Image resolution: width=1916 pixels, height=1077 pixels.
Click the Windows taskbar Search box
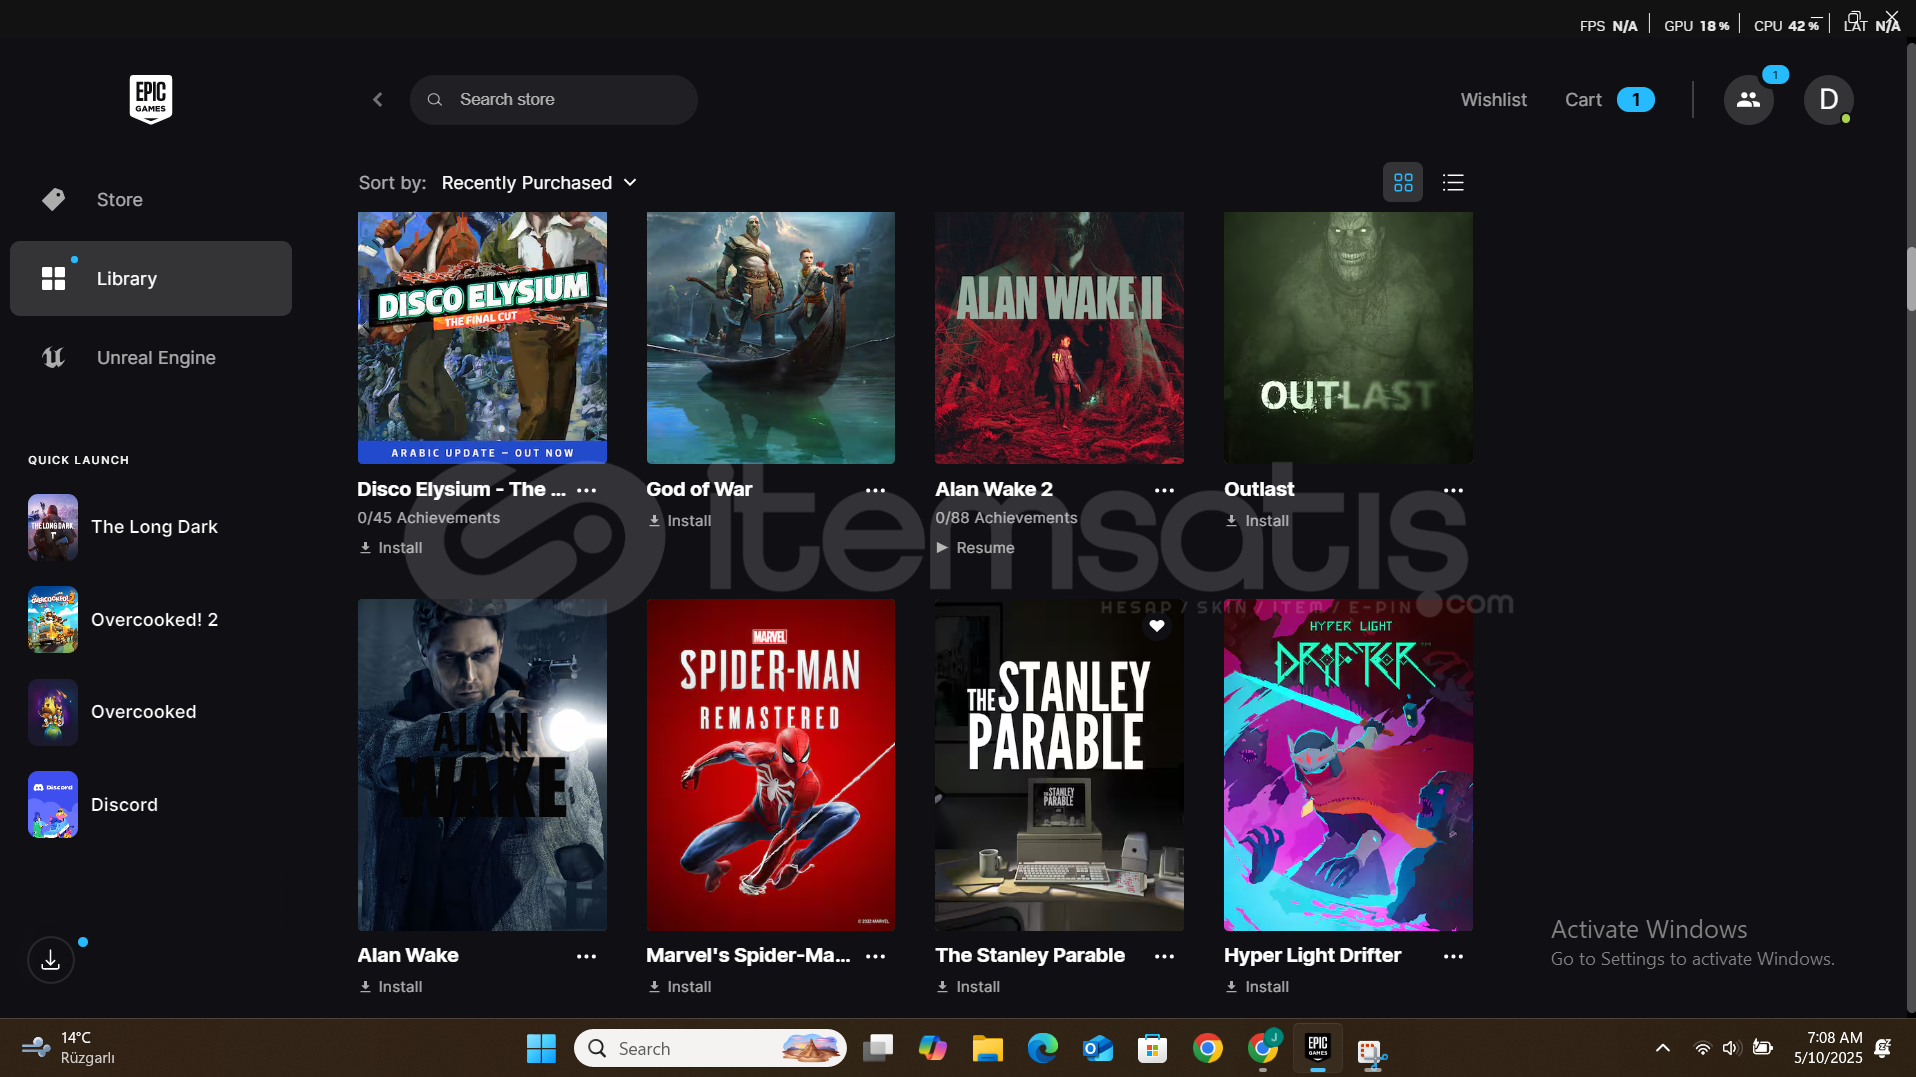click(x=710, y=1048)
